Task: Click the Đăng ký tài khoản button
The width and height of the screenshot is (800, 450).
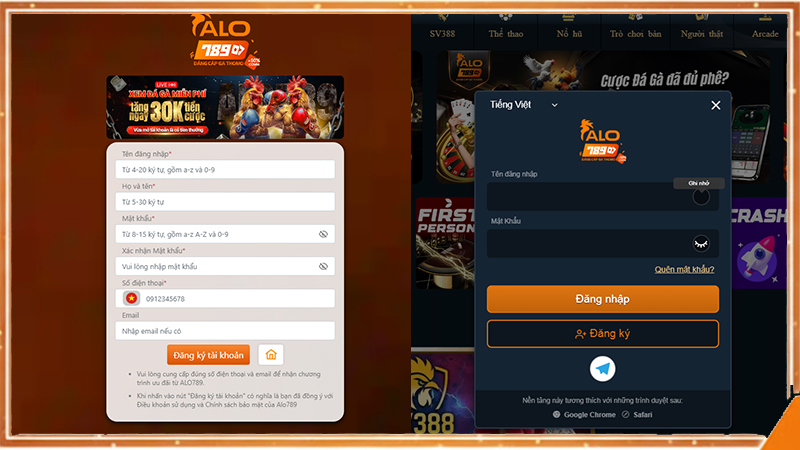Action: [208, 355]
